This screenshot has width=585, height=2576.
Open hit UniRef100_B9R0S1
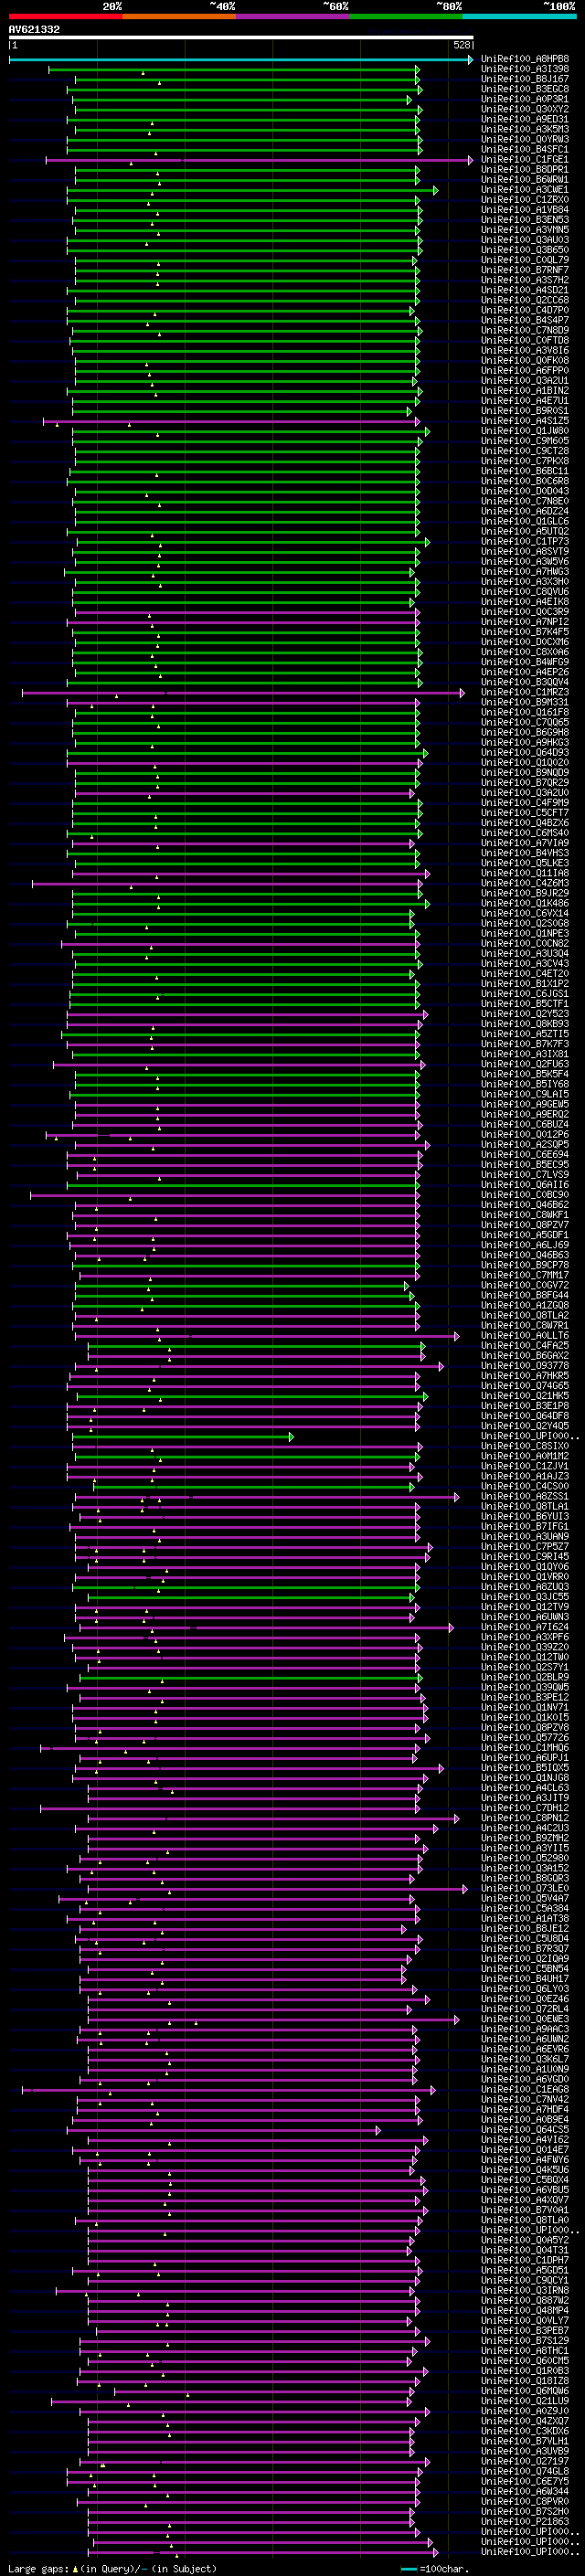525,411
